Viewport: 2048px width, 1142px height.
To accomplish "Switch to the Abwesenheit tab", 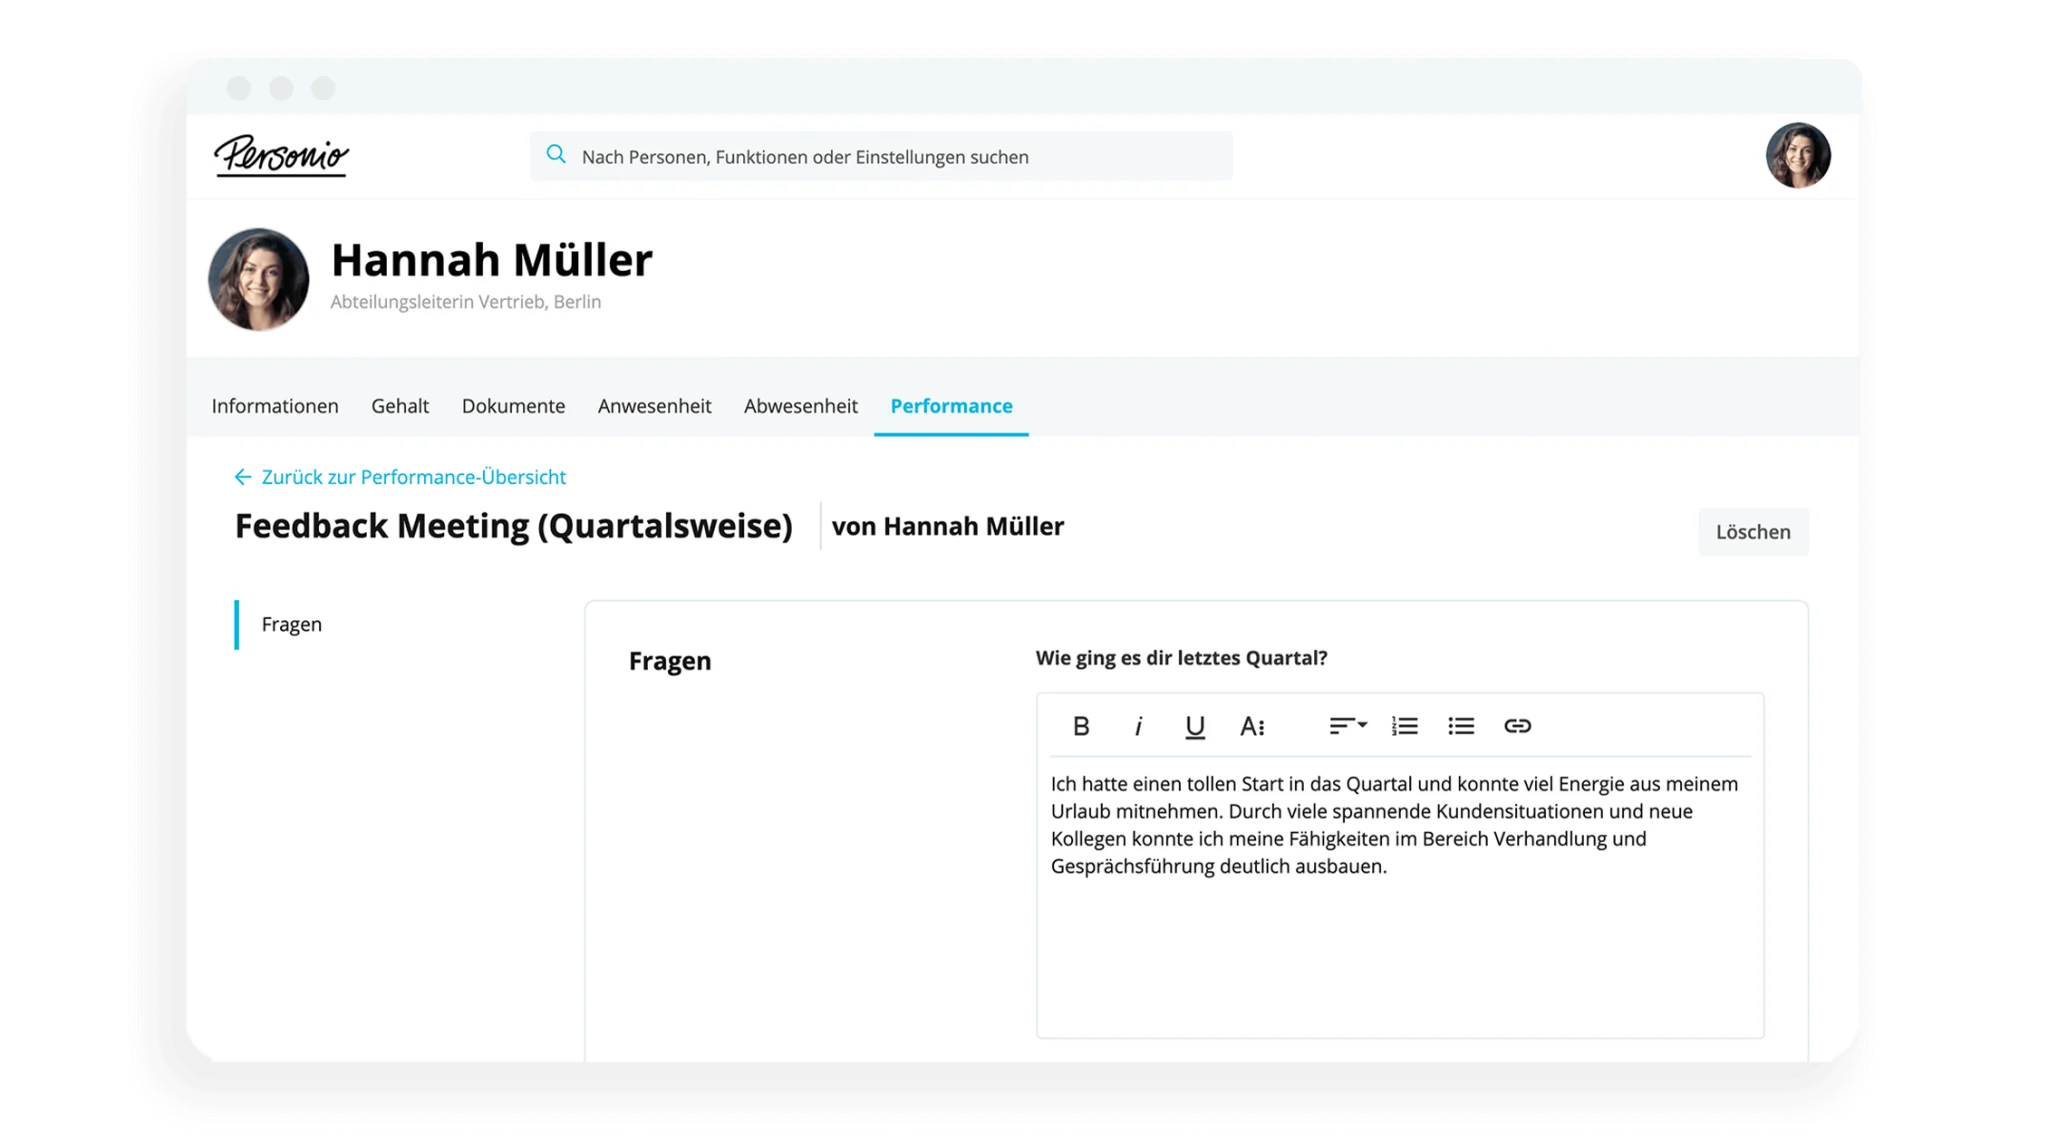I will point(801,406).
